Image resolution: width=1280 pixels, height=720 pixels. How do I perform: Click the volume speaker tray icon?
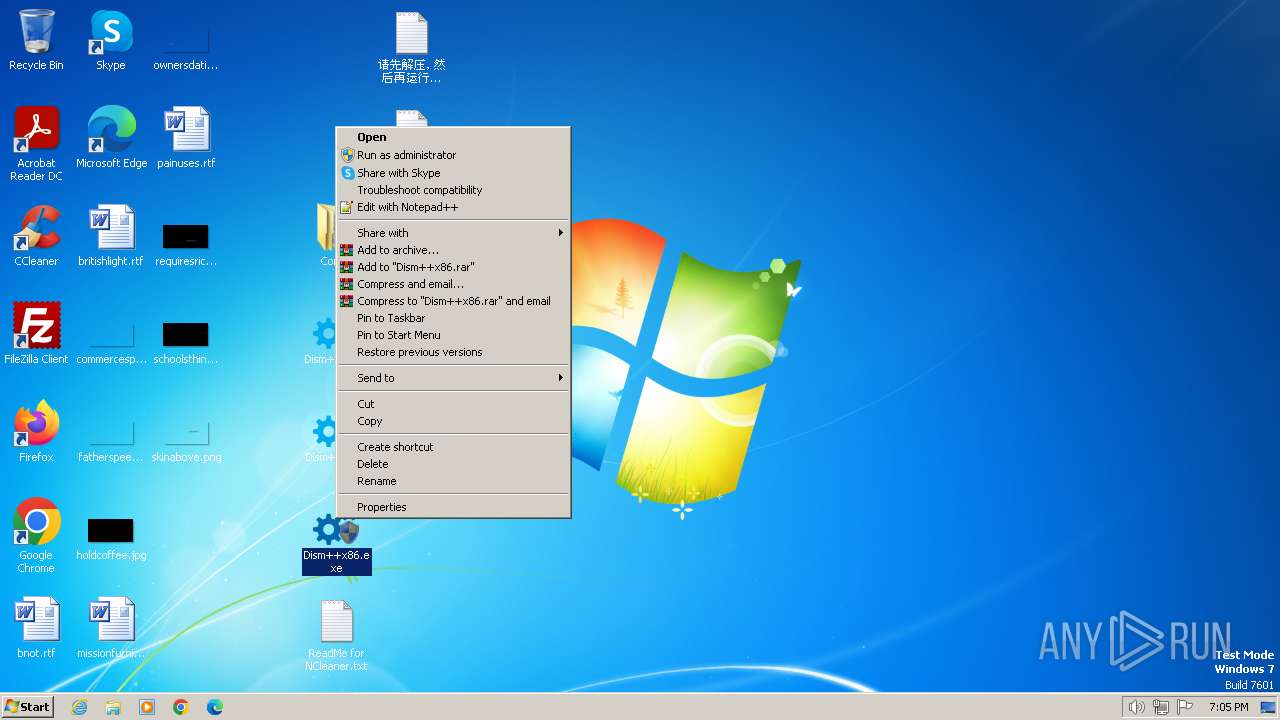1136,707
